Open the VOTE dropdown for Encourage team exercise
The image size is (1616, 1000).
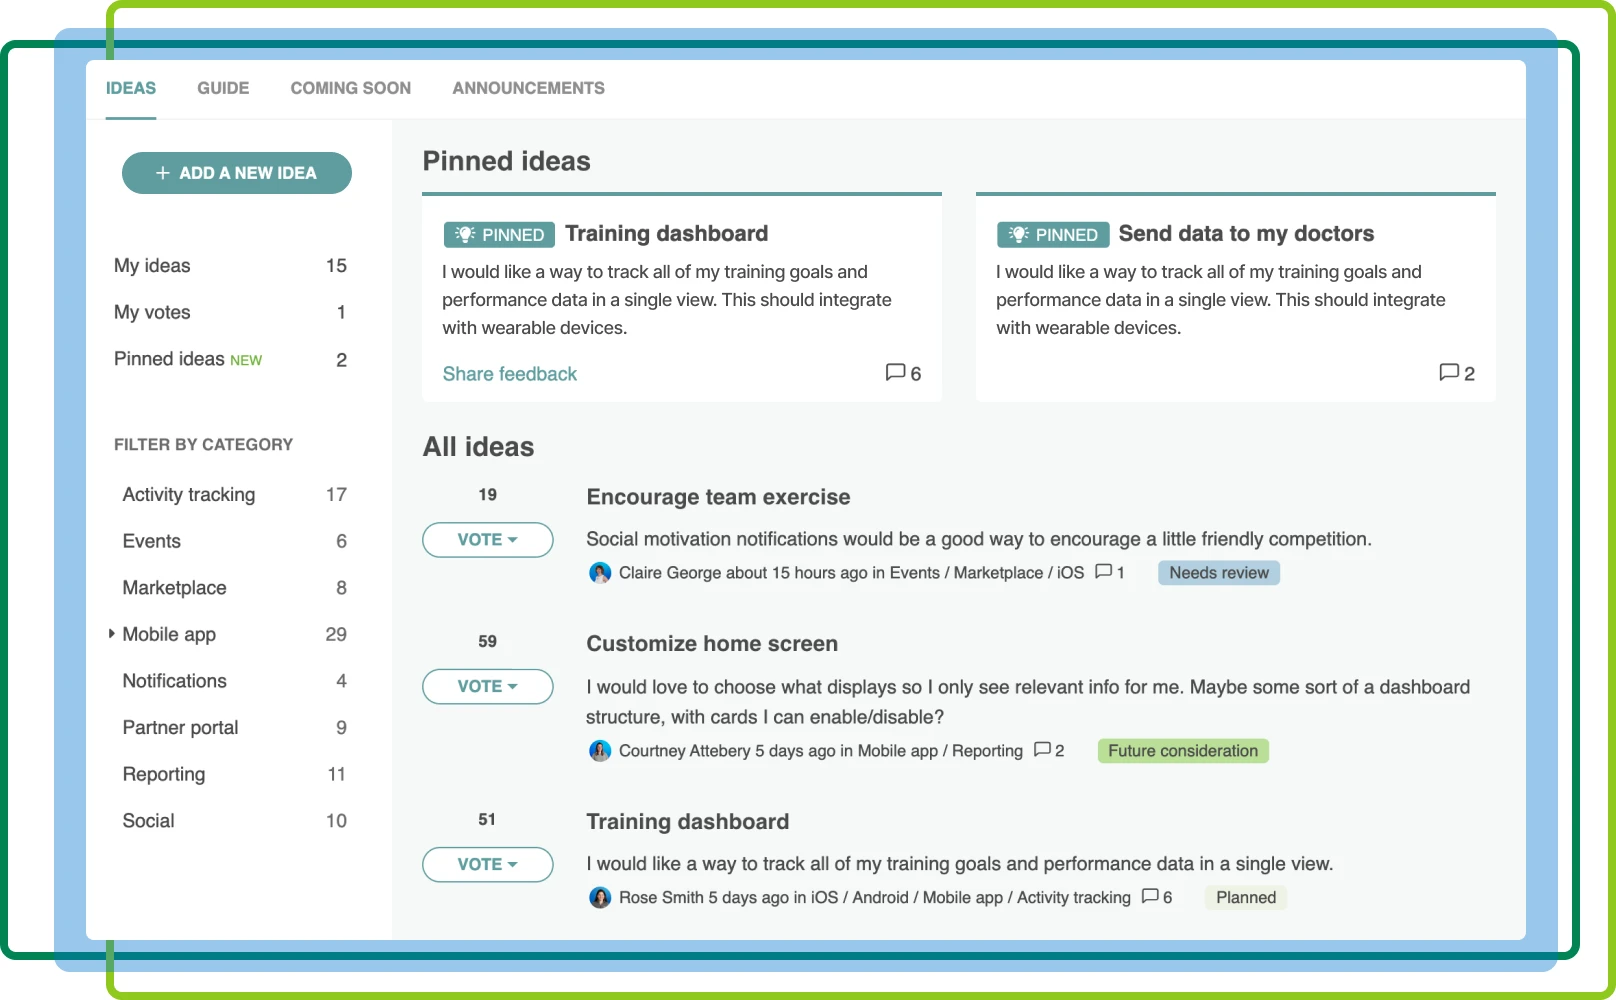pyautogui.click(x=487, y=540)
